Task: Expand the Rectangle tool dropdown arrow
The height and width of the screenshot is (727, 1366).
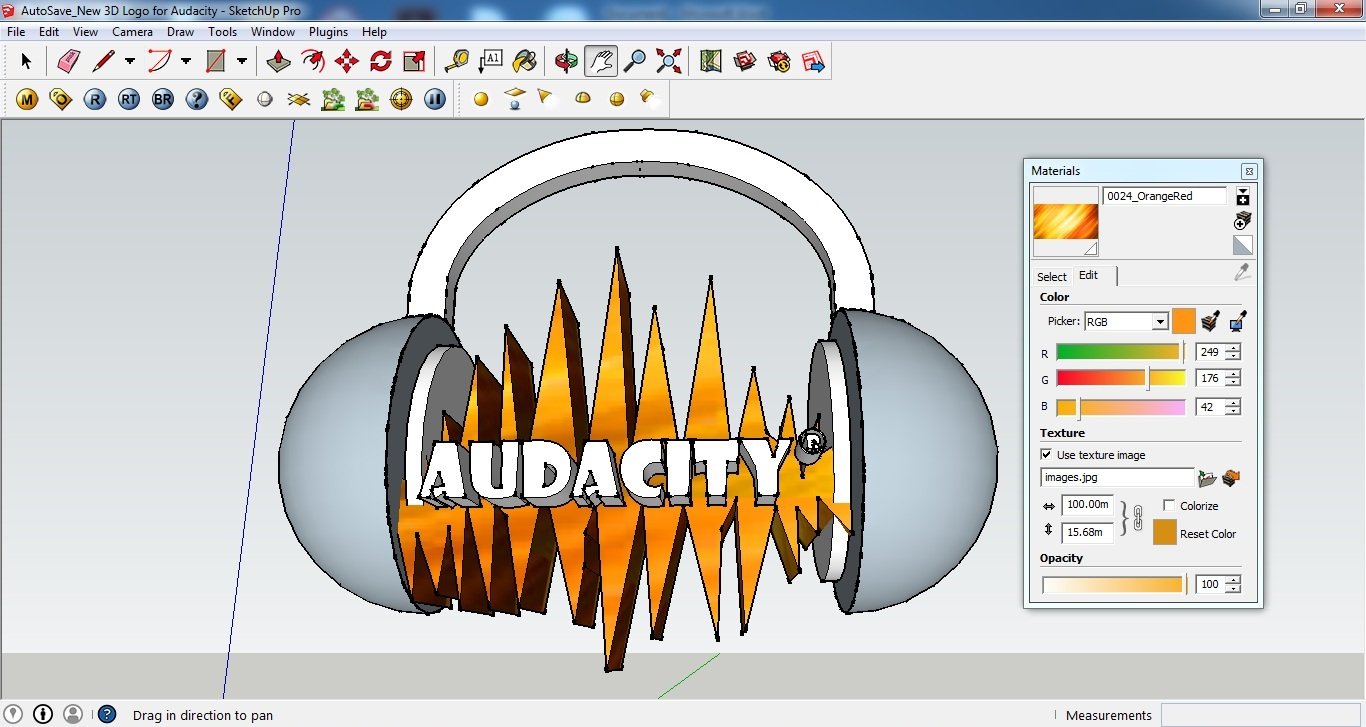Action: 242,61
